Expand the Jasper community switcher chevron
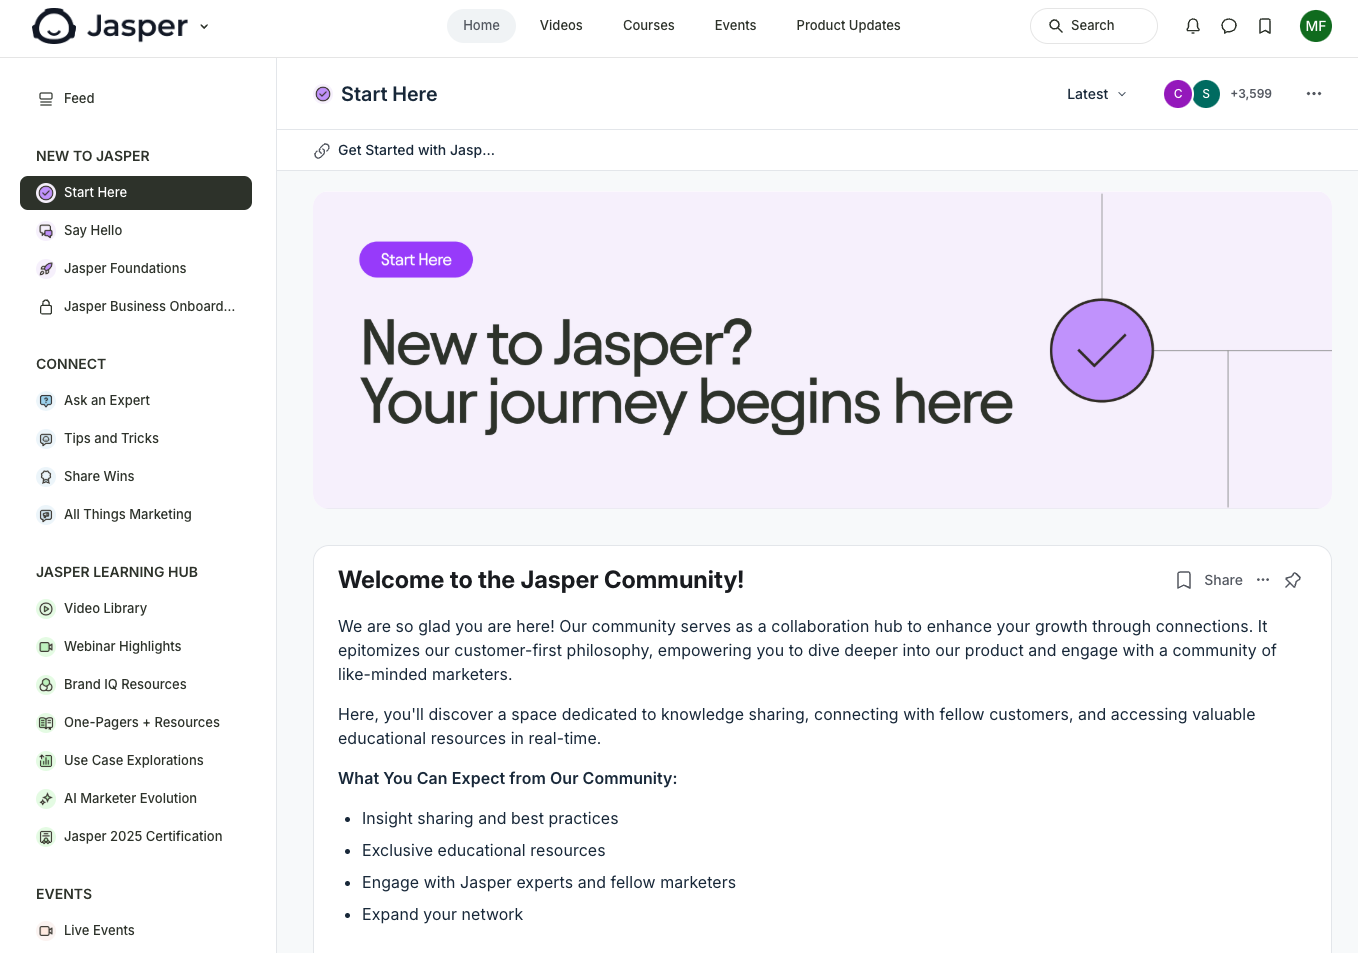 [204, 27]
